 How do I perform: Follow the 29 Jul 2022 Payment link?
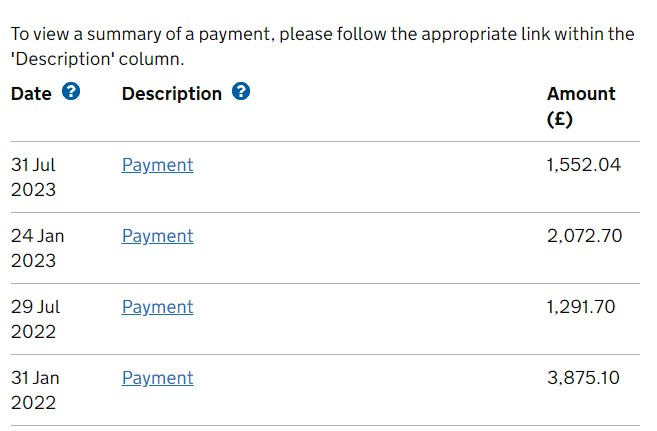[x=157, y=307]
